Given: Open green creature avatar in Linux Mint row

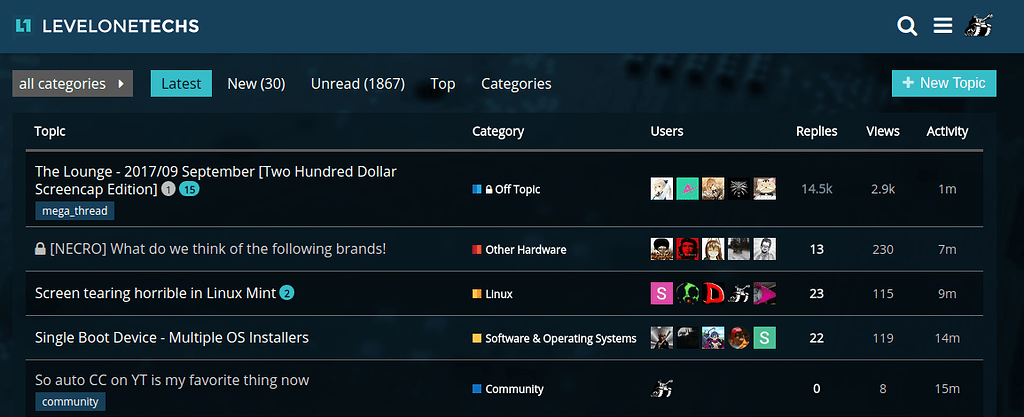Looking at the screenshot, I should tap(687, 293).
